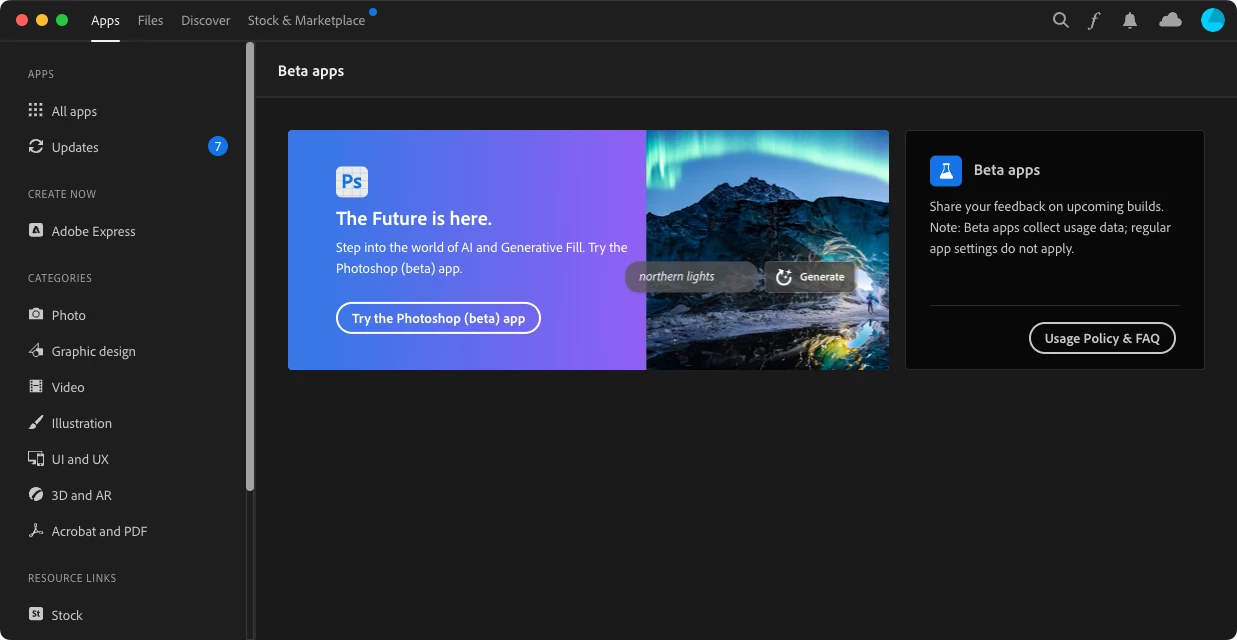The height and width of the screenshot is (640, 1237).
Task: Click the macOS green zoom window button
Action: pyautogui.click(x=62, y=20)
